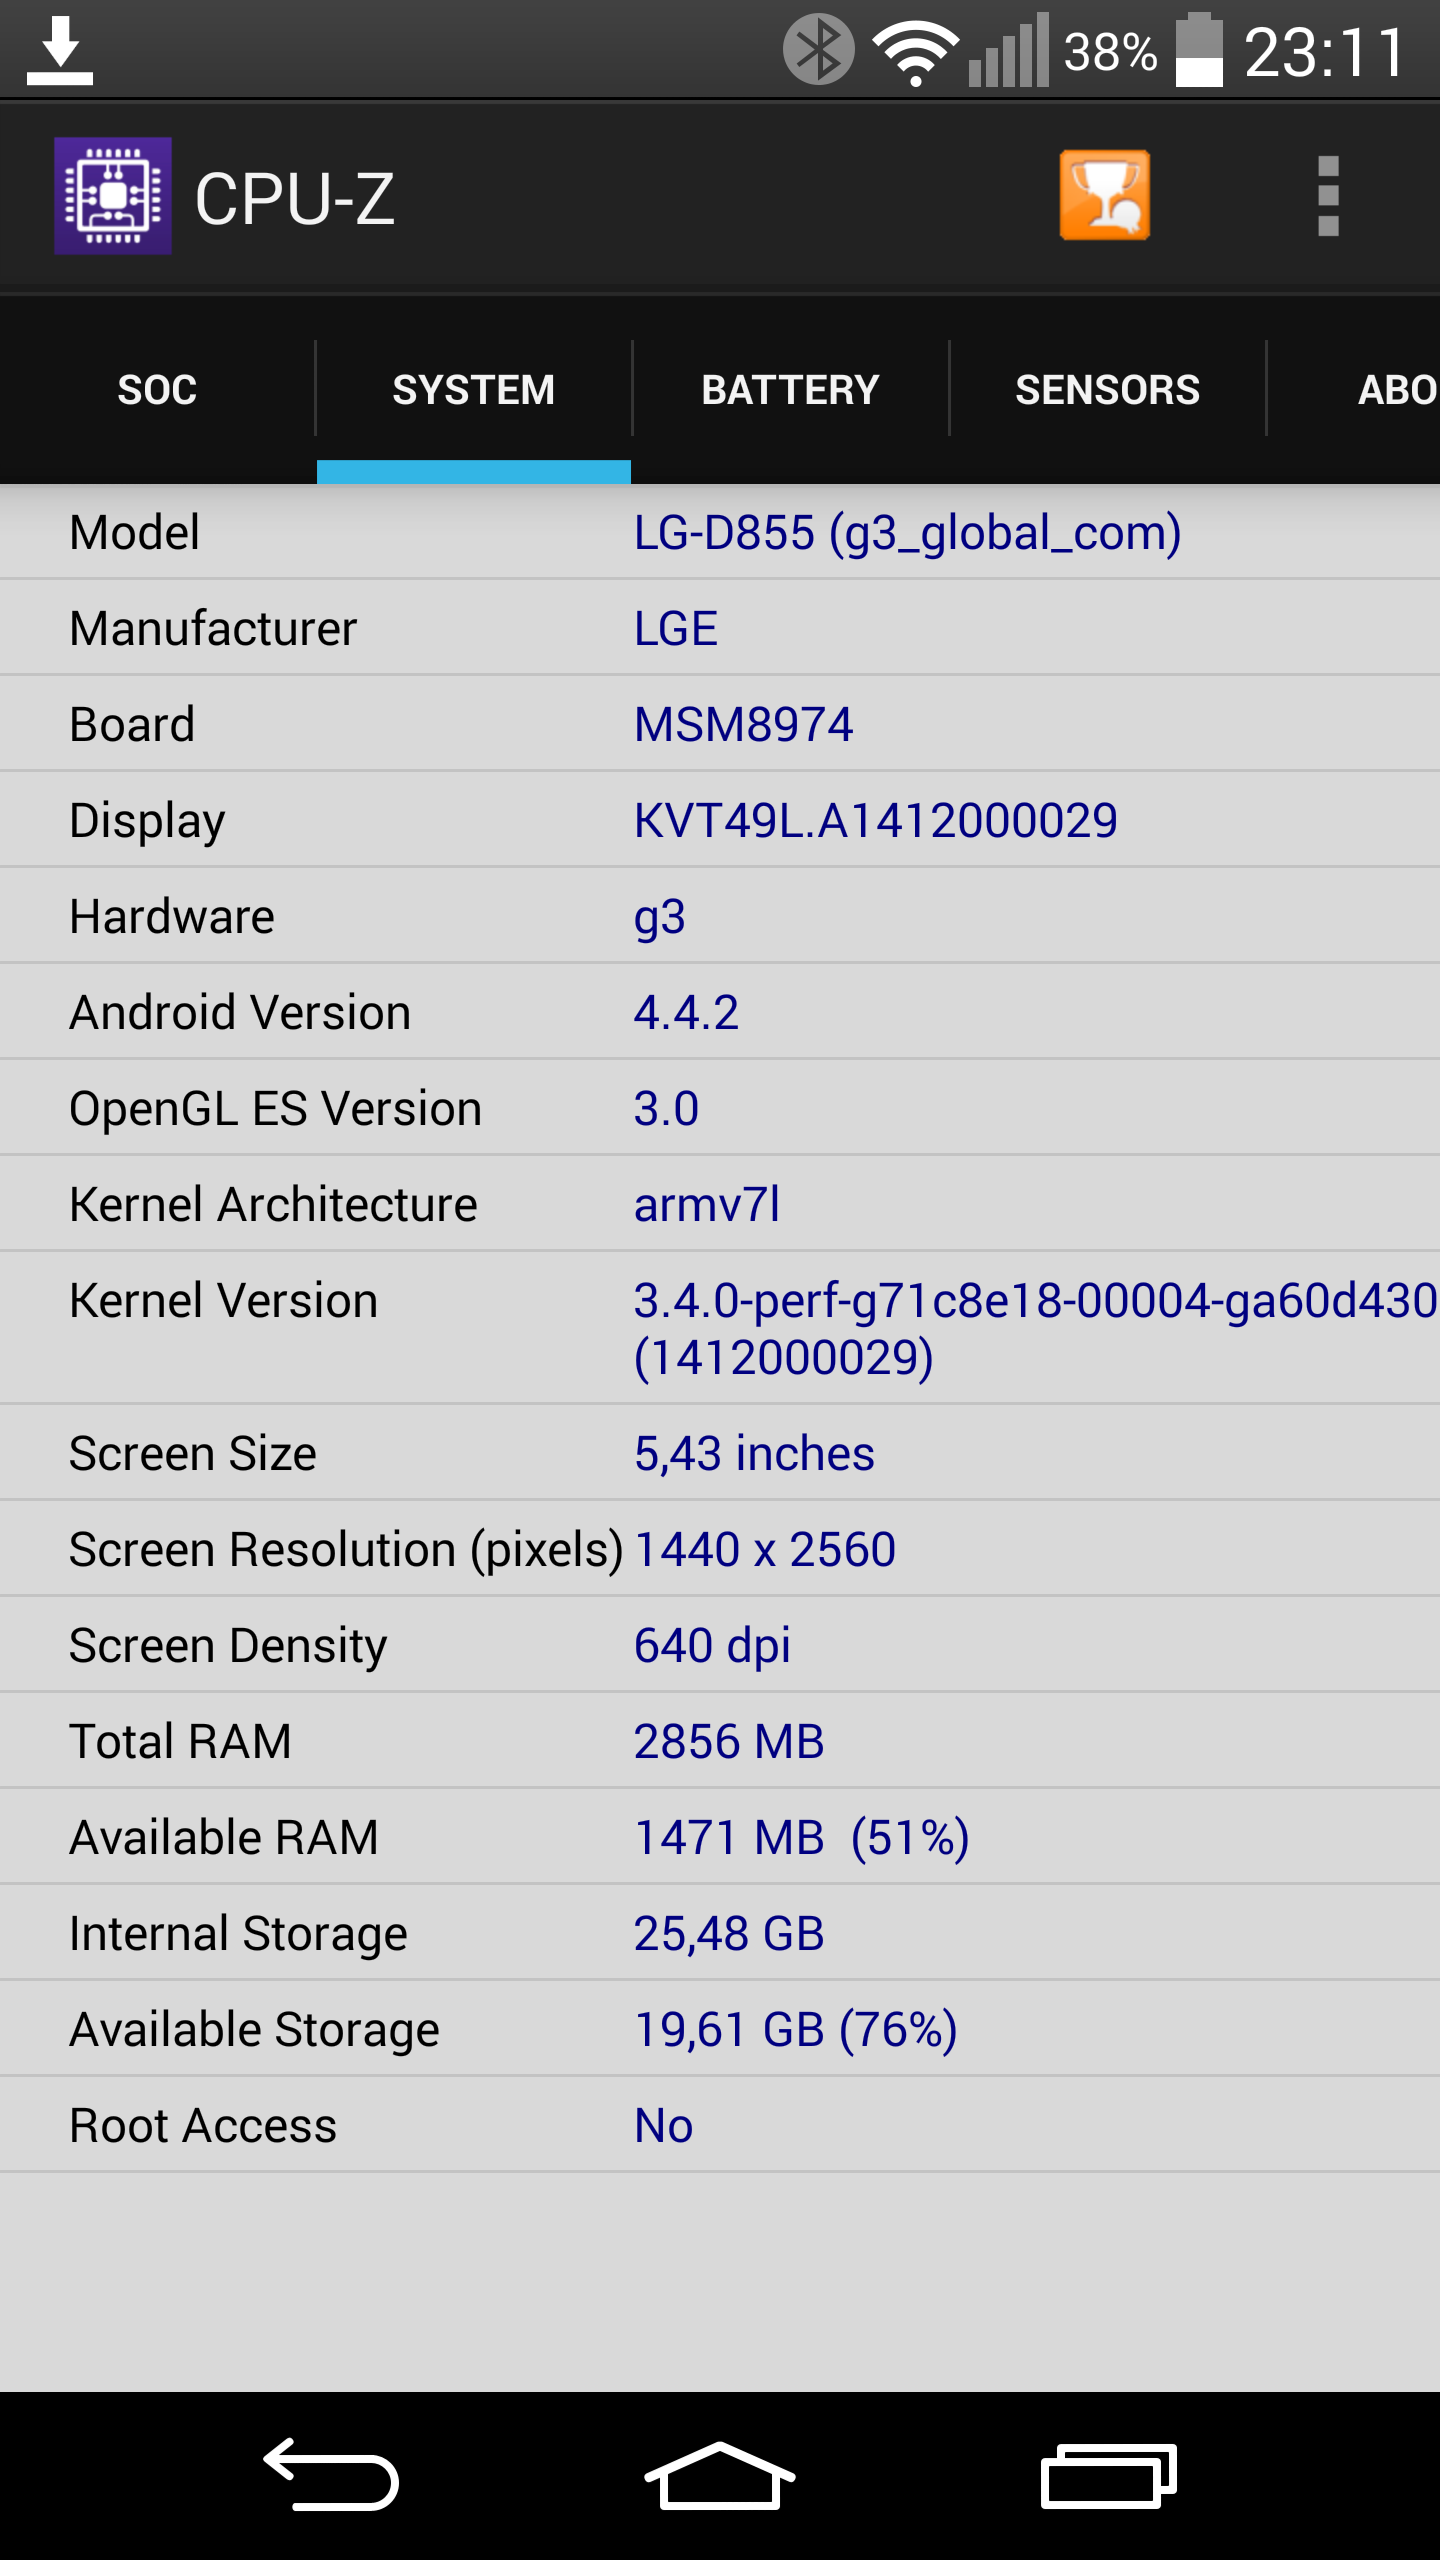The height and width of the screenshot is (2560, 1440).
Task: Tap the CPU-Z app logo icon
Action: tap(112, 196)
